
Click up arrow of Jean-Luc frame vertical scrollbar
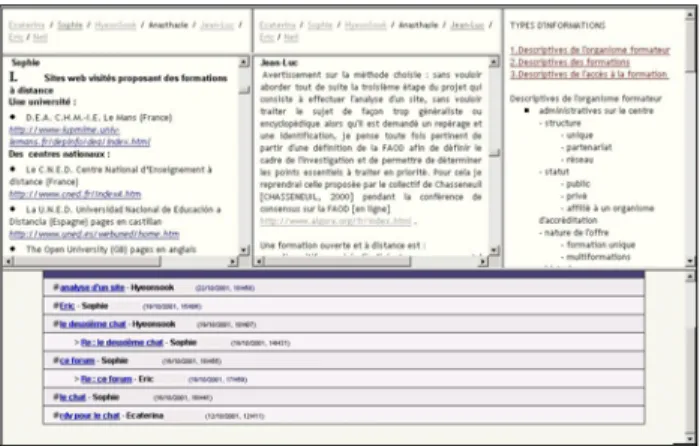494,62
